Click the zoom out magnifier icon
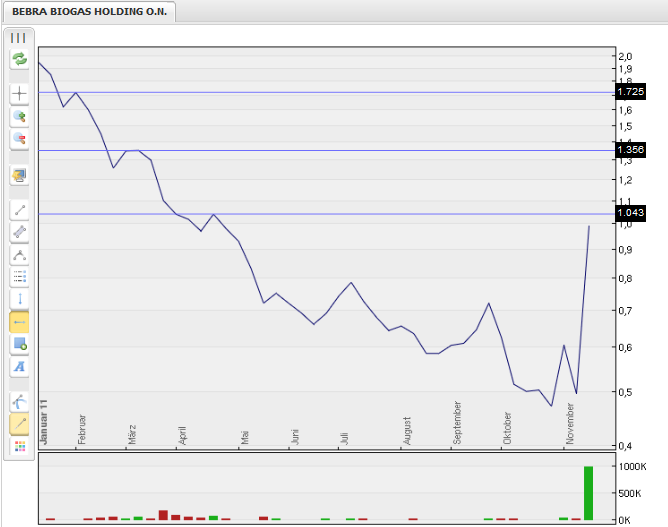The width and height of the screenshot is (668, 527). [19, 140]
